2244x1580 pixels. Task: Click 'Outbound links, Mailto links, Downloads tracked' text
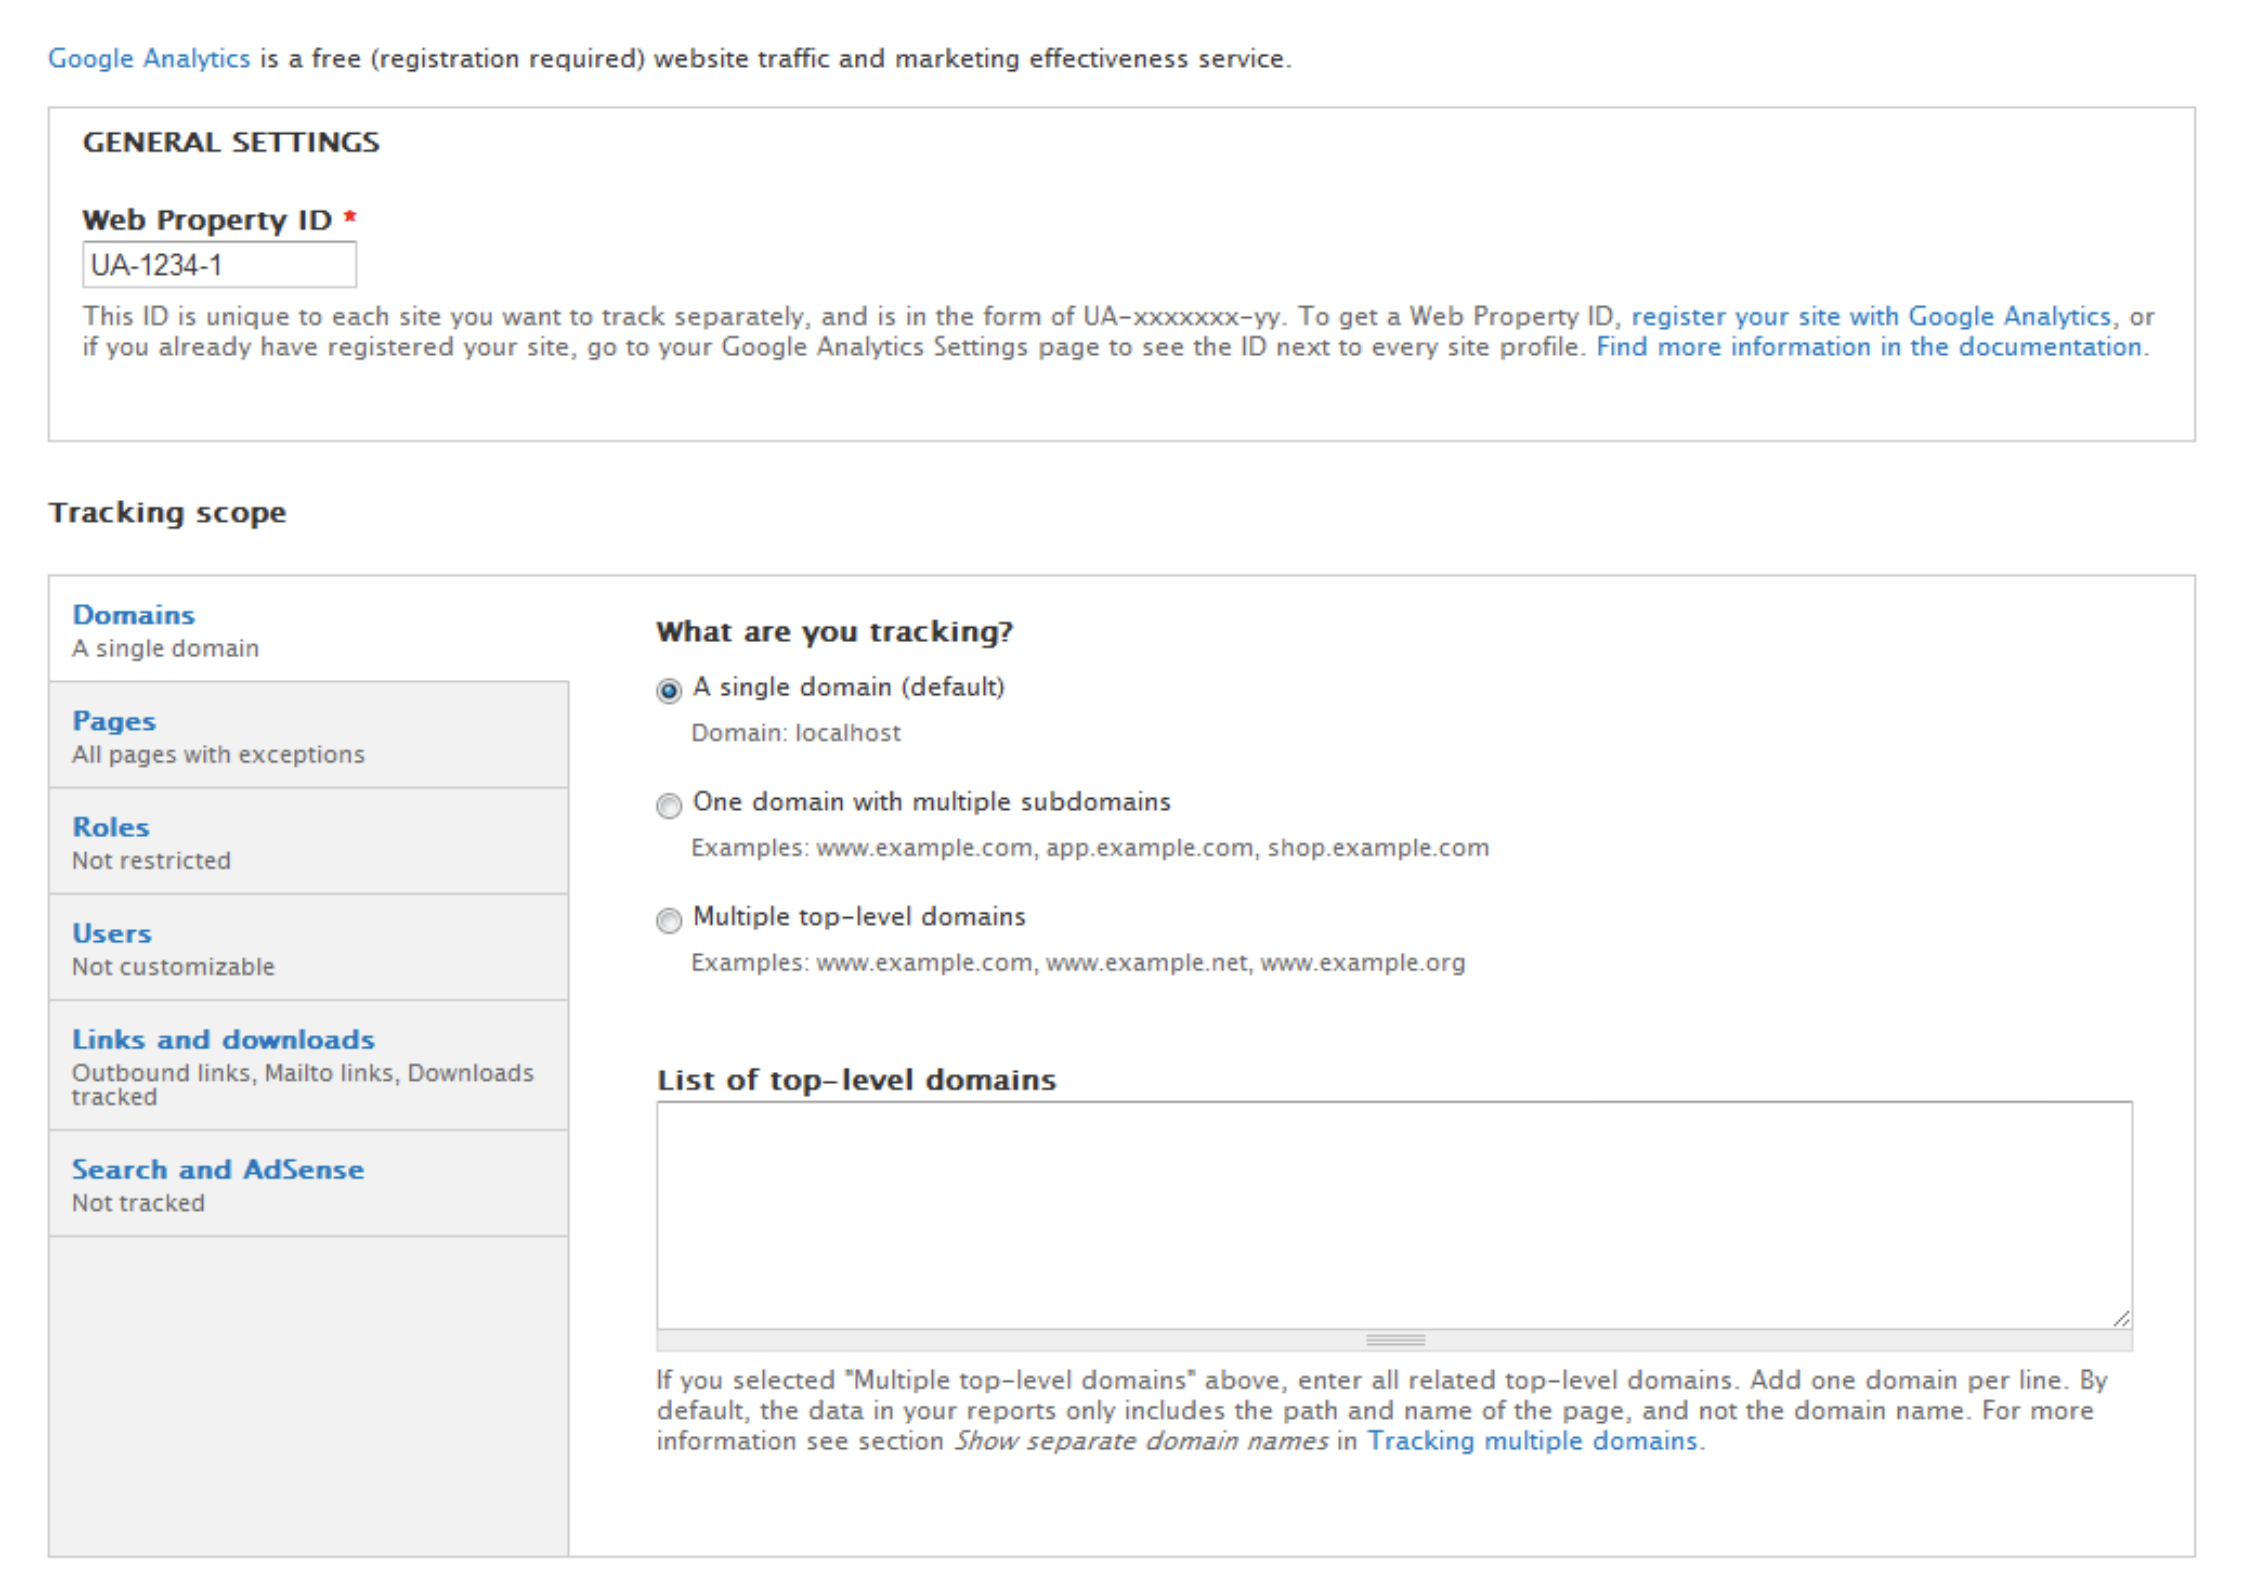[303, 1084]
